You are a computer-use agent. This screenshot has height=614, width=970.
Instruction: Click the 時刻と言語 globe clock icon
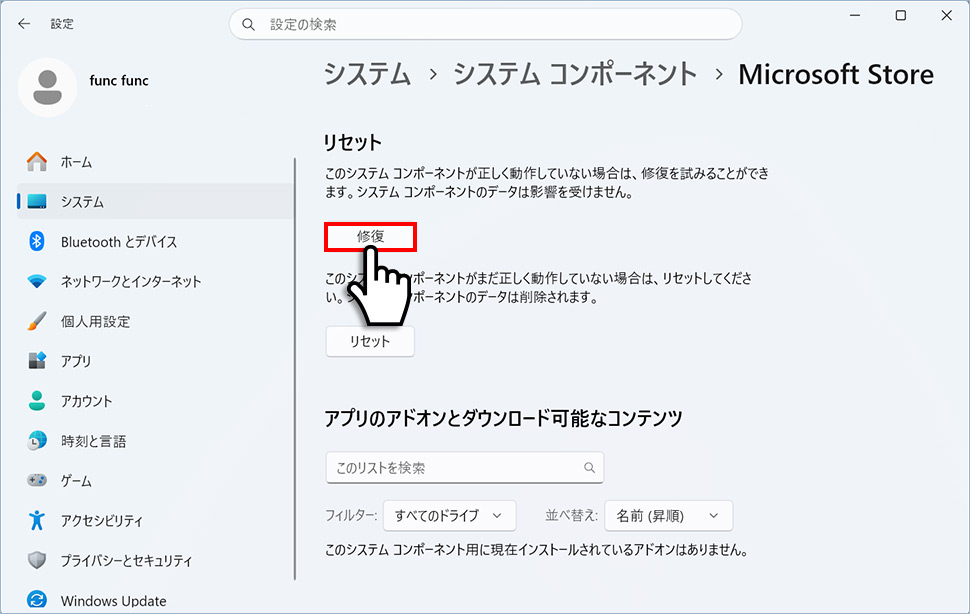tap(37, 440)
